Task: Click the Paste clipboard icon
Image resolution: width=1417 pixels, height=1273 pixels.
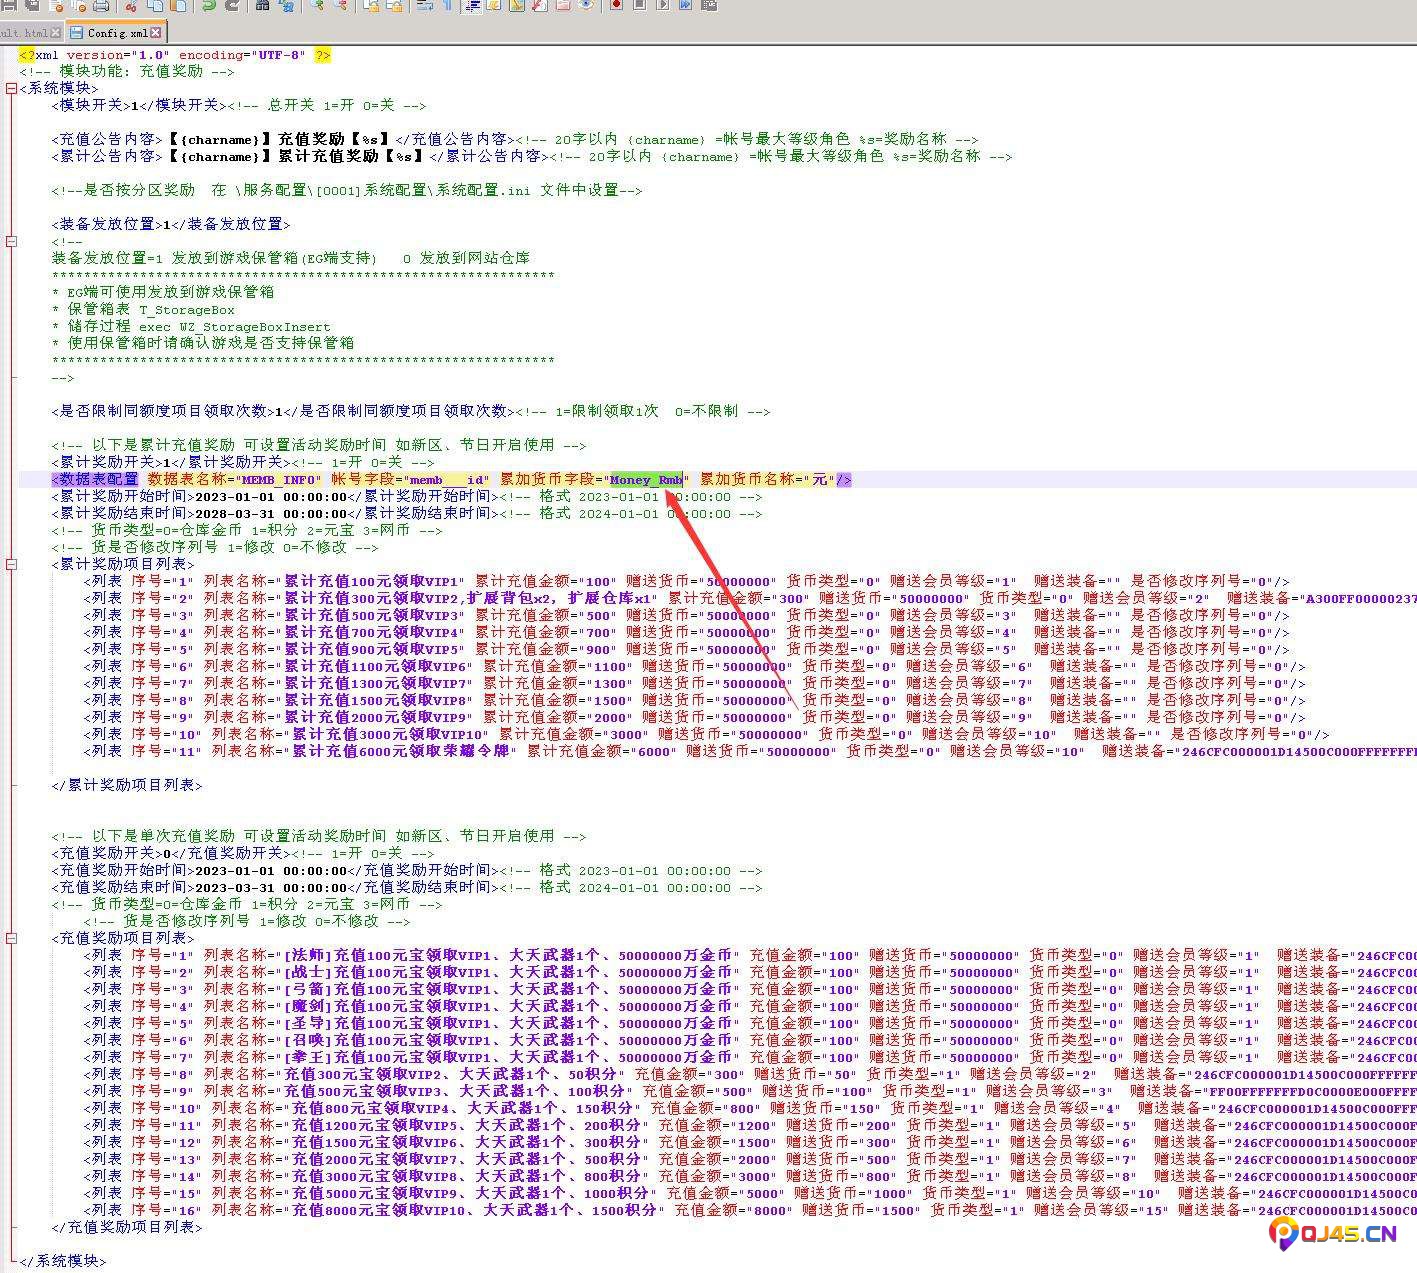Action: tap(179, 5)
